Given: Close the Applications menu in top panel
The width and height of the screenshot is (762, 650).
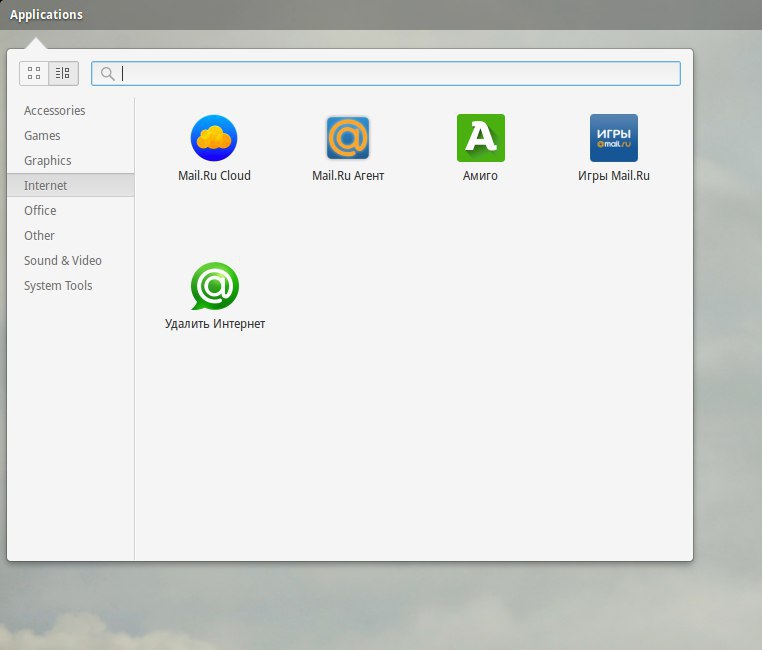Looking at the screenshot, I should 46,15.
